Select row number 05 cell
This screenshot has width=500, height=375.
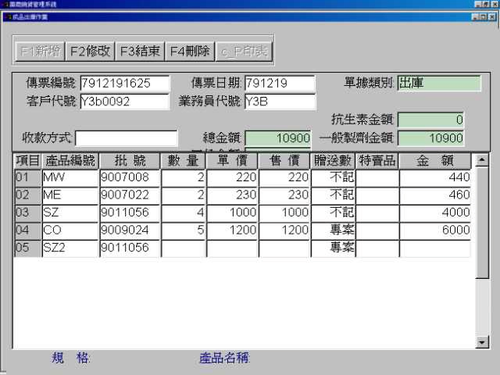tap(28, 248)
